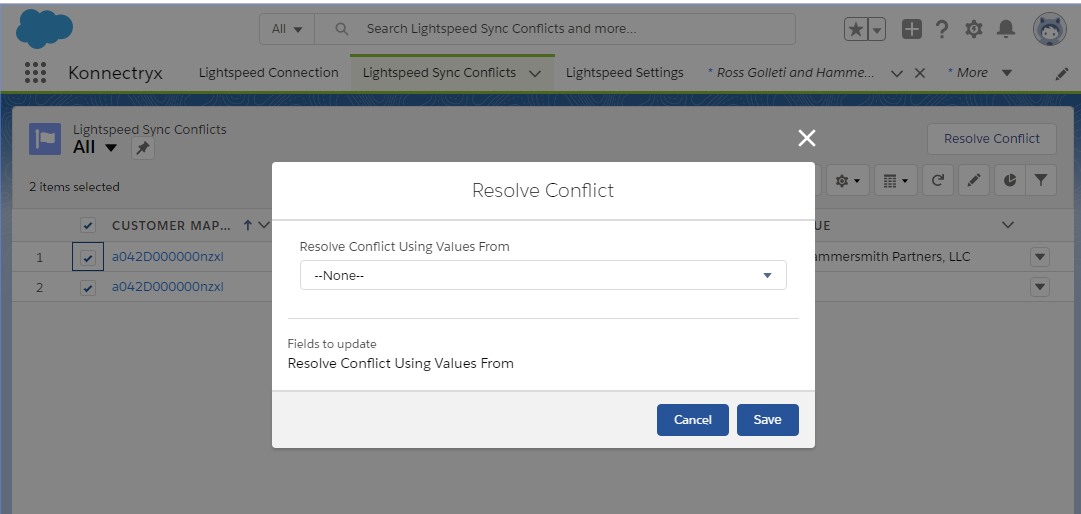Open the Global Actions plus icon
Screen dimensions: 1081x514
tap(911, 29)
